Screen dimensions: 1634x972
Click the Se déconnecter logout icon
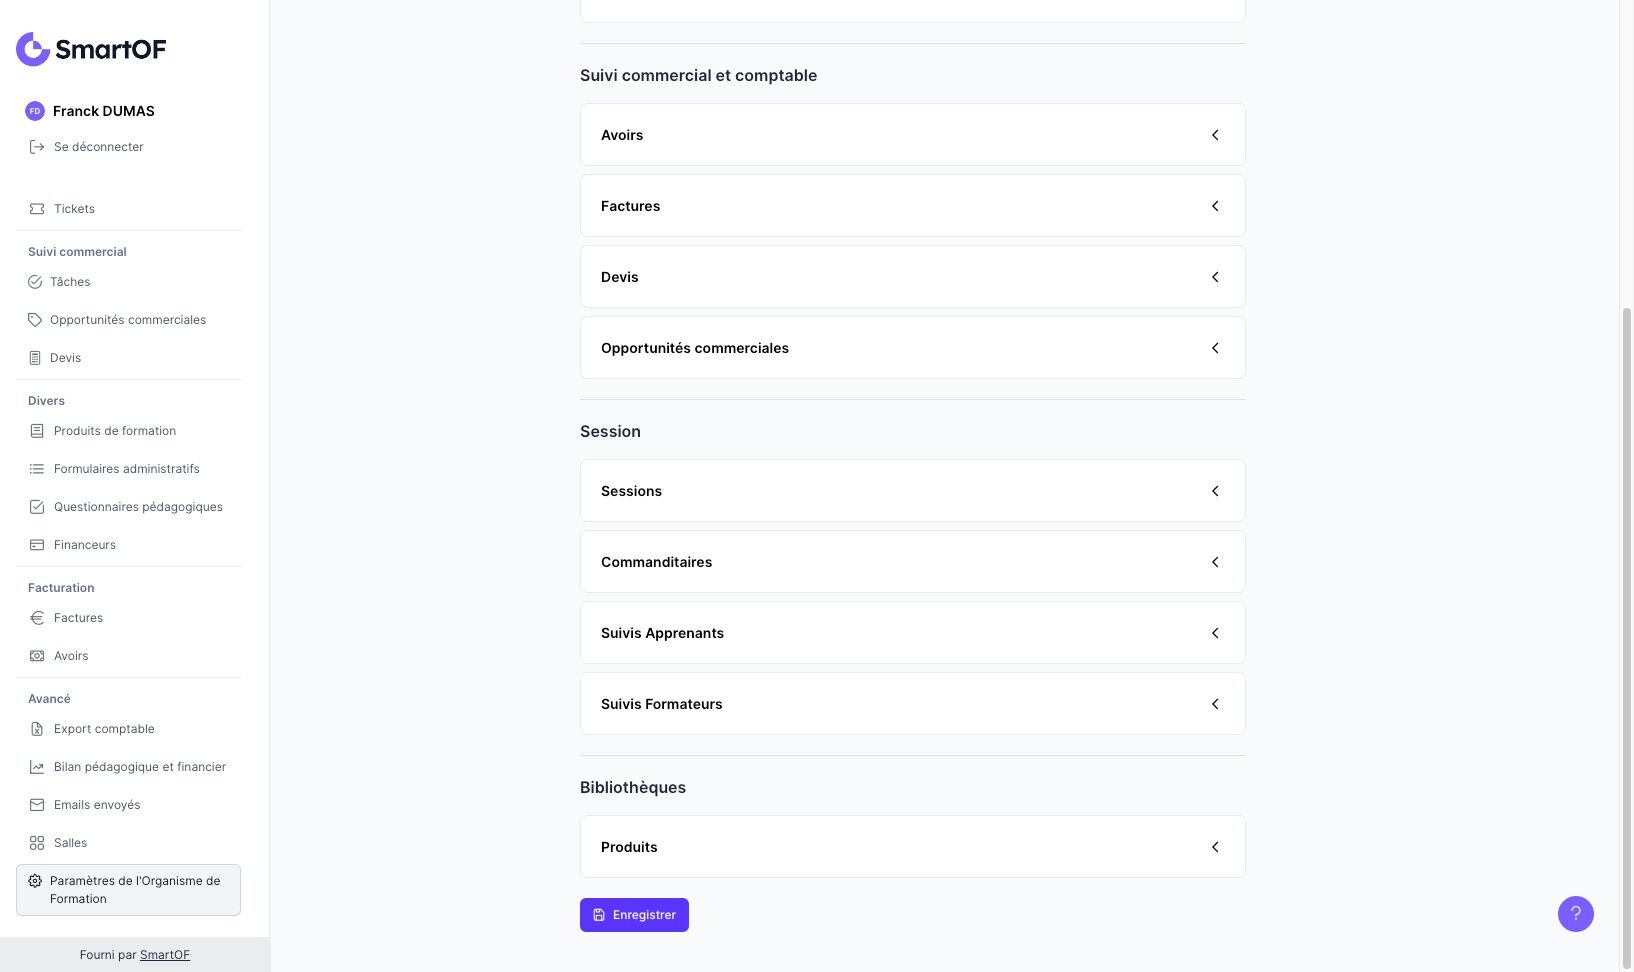(37, 147)
